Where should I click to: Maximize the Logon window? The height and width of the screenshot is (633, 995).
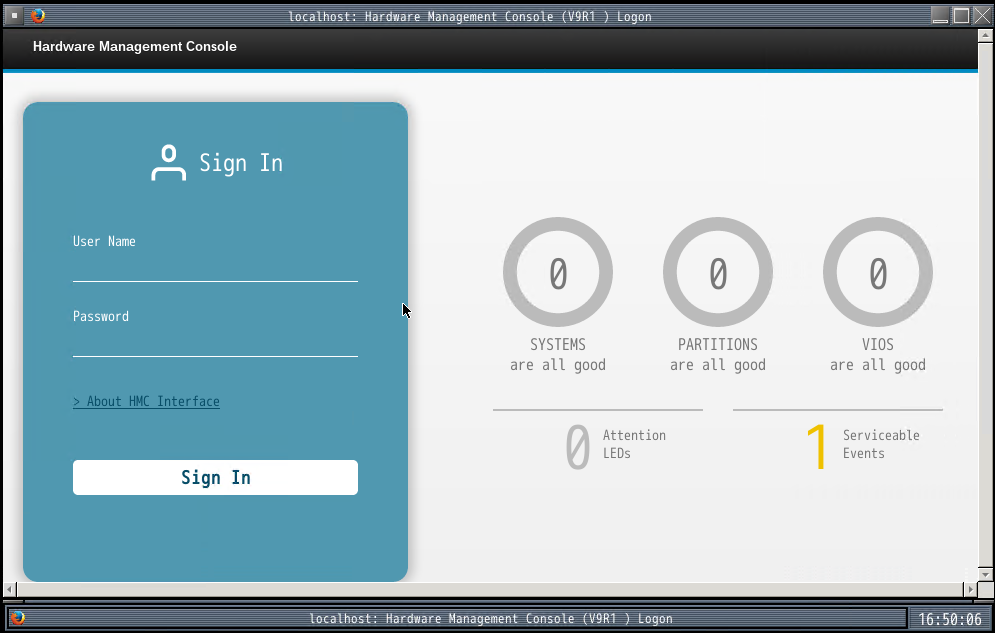click(x=961, y=16)
